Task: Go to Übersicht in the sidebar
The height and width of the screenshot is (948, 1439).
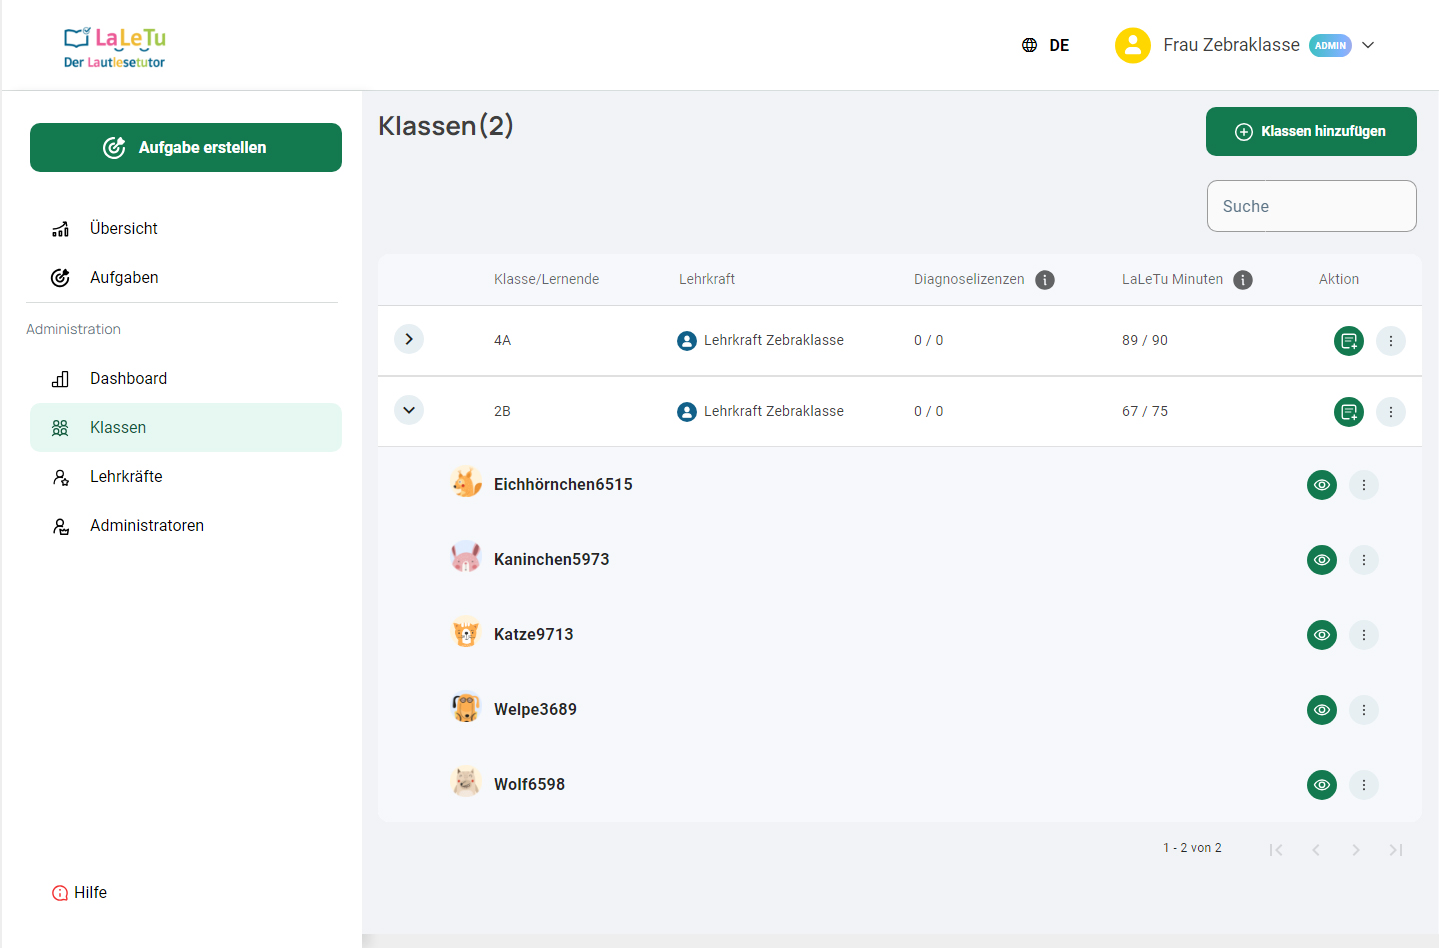Action: tap(124, 229)
